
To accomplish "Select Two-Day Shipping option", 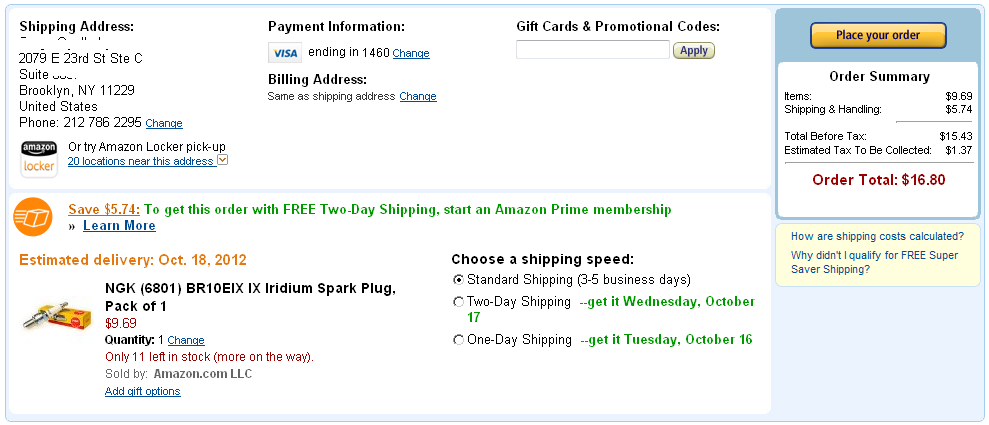I will coord(458,302).
